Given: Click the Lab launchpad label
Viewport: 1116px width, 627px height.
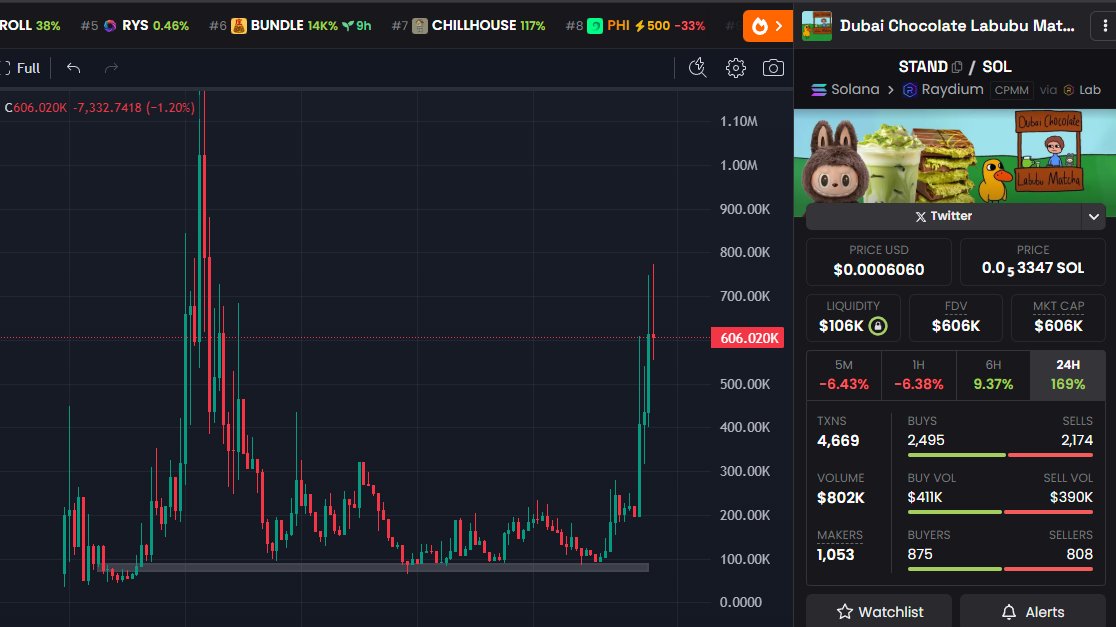Looking at the screenshot, I should coord(1082,90).
